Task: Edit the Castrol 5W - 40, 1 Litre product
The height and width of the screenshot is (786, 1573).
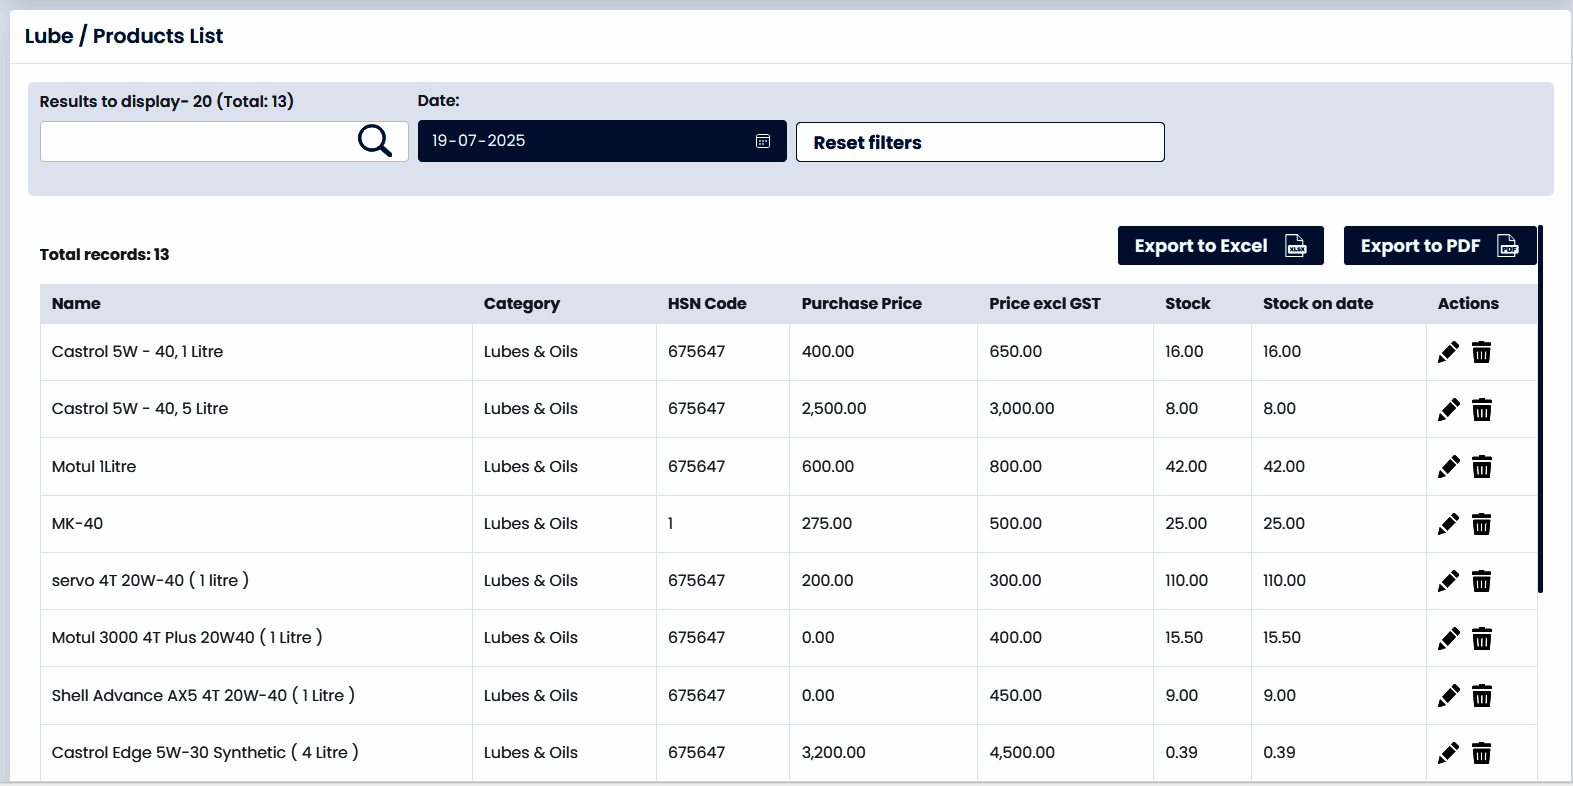Action: click(x=1448, y=352)
